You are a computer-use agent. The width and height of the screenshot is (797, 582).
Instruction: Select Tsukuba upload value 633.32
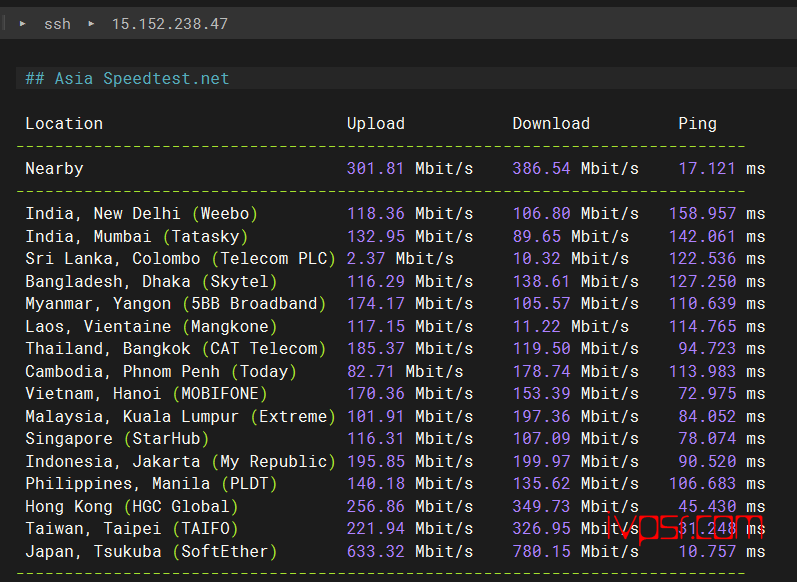point(375,552)
